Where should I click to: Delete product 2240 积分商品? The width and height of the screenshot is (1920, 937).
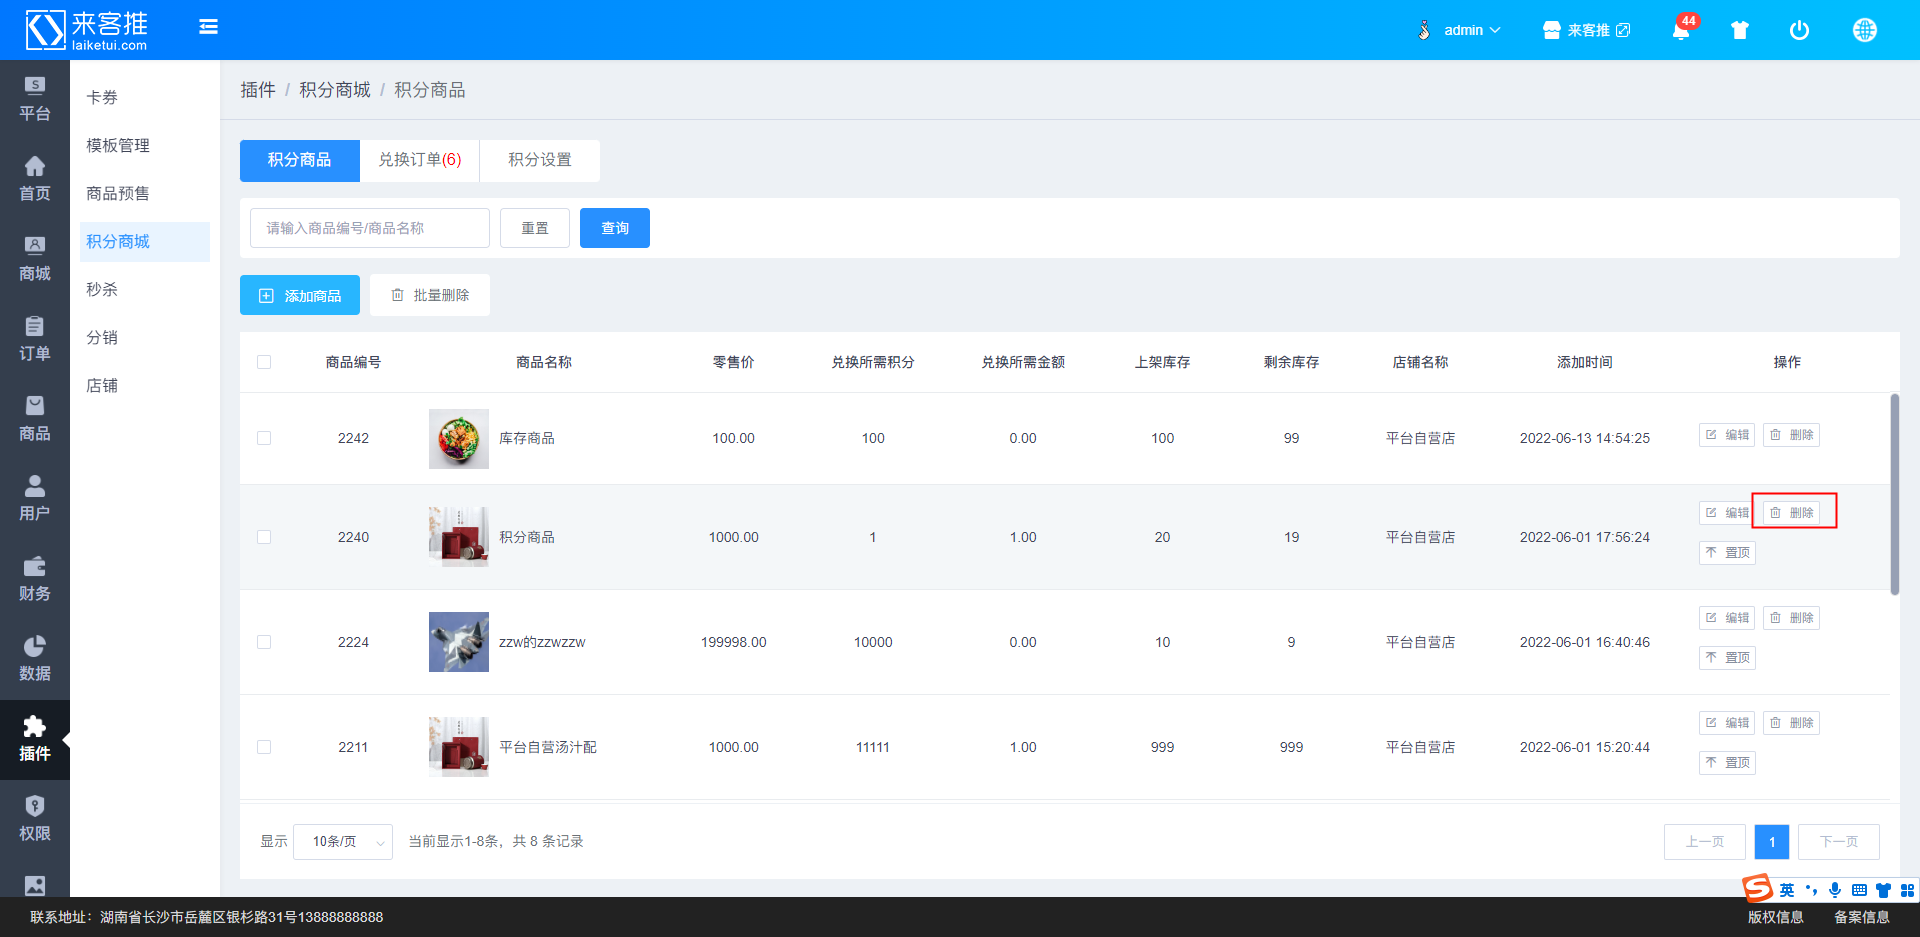coord(1791,513)
